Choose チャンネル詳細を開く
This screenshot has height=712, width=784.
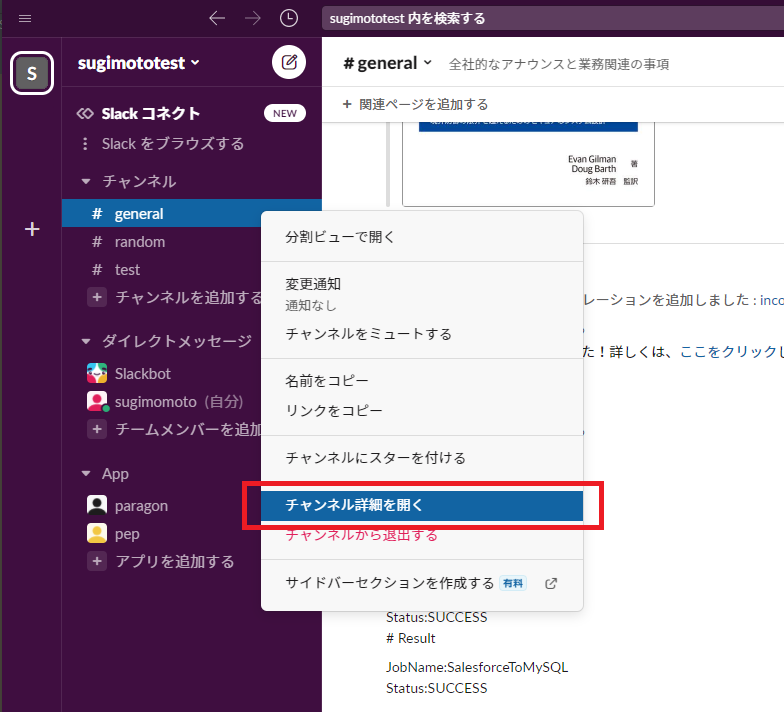(x=422, y=506)
